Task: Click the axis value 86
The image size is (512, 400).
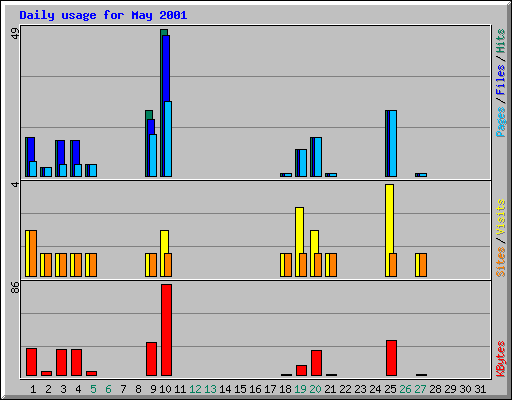Action: (15, 287)
